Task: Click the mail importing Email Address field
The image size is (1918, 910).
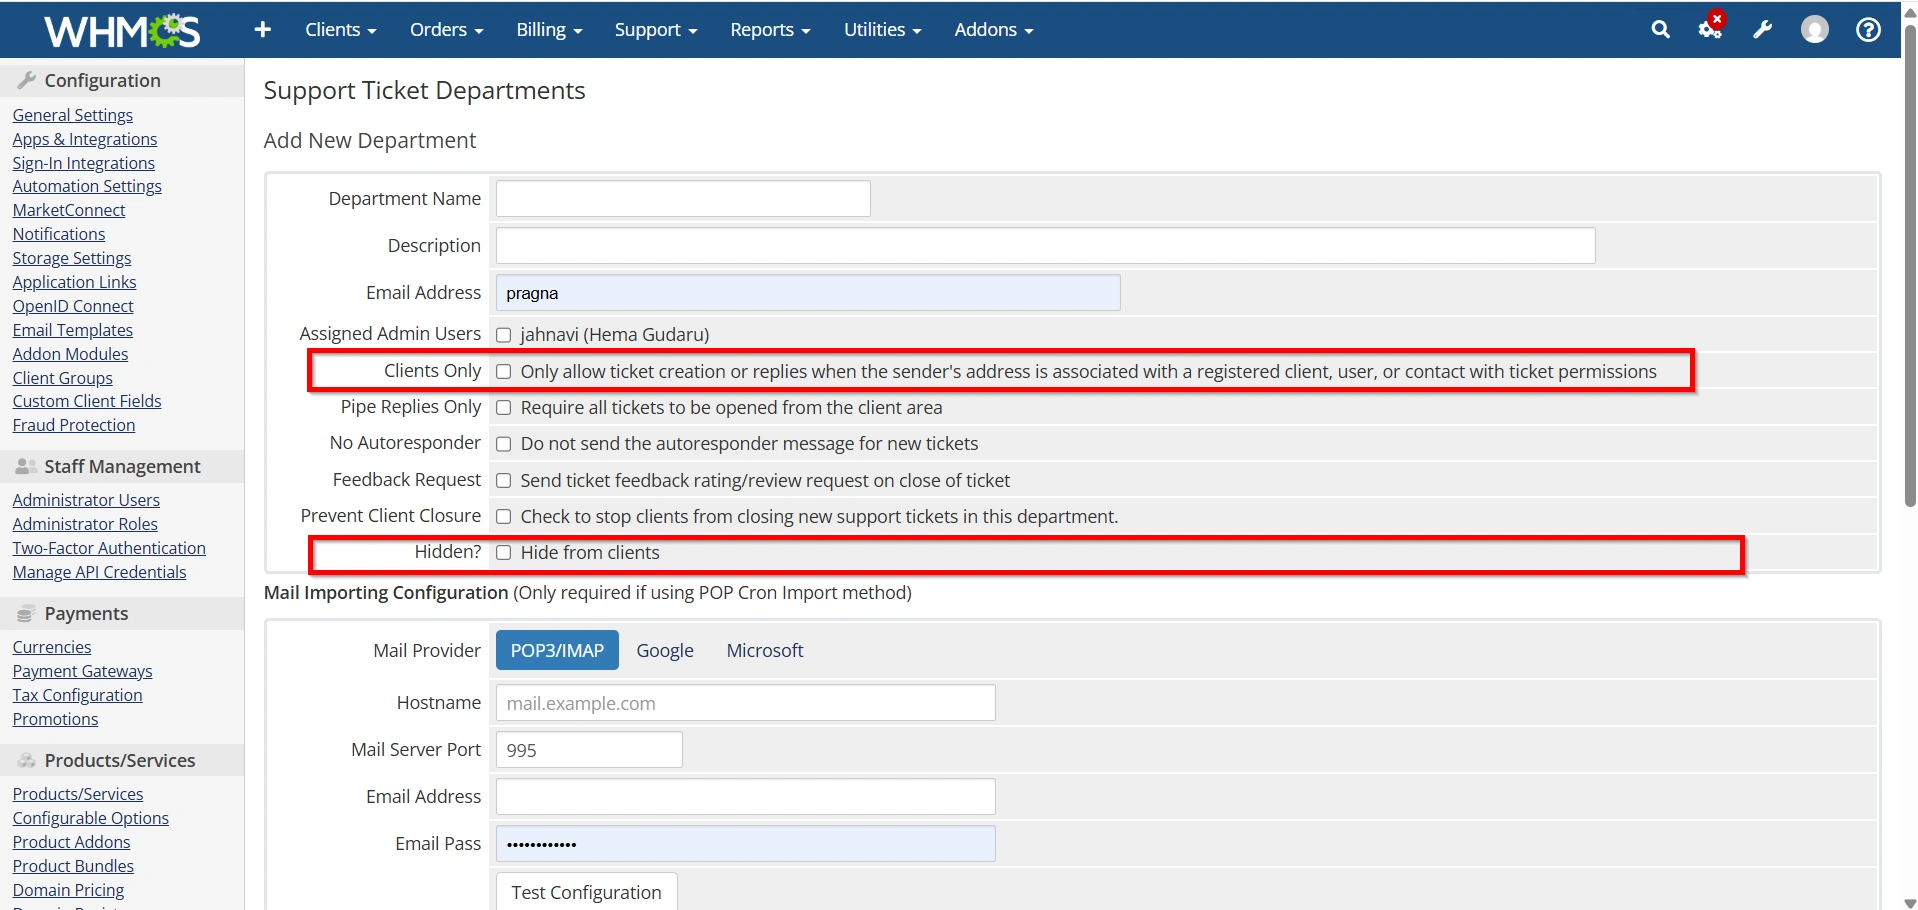Action: (x=746, y=796)
